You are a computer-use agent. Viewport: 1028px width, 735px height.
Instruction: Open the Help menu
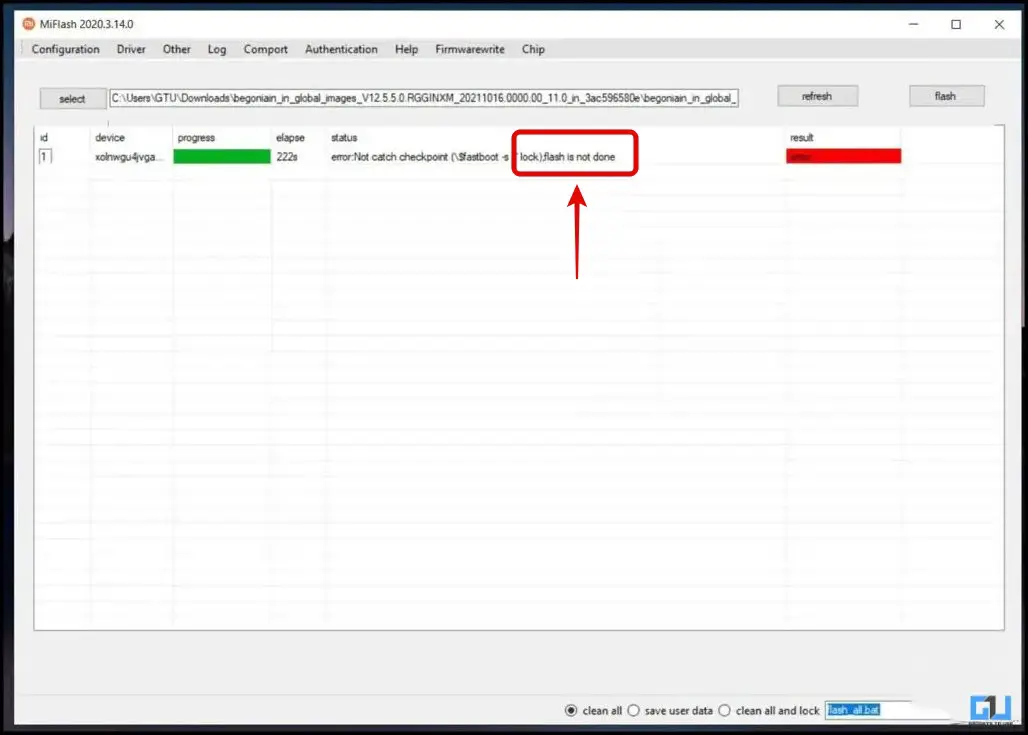pos(406,49)
